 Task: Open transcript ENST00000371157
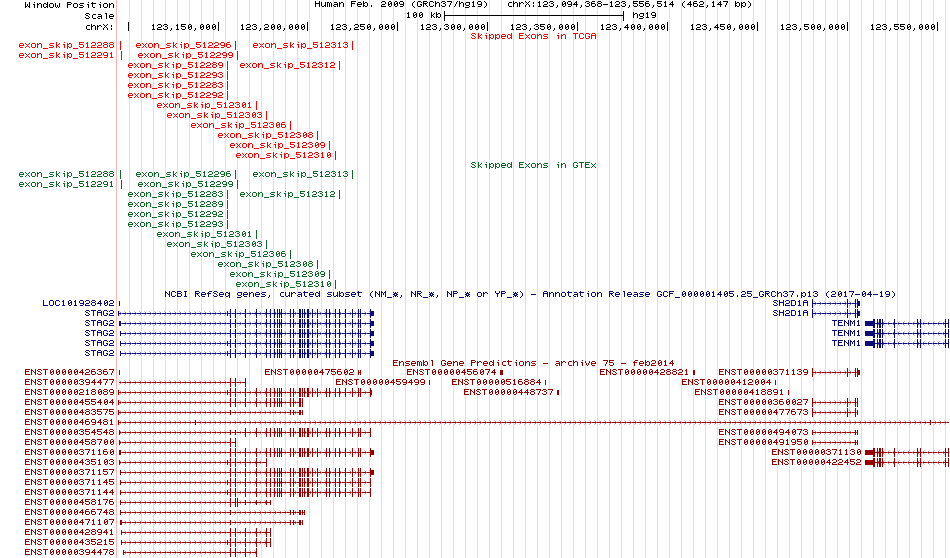click(69, 473)
